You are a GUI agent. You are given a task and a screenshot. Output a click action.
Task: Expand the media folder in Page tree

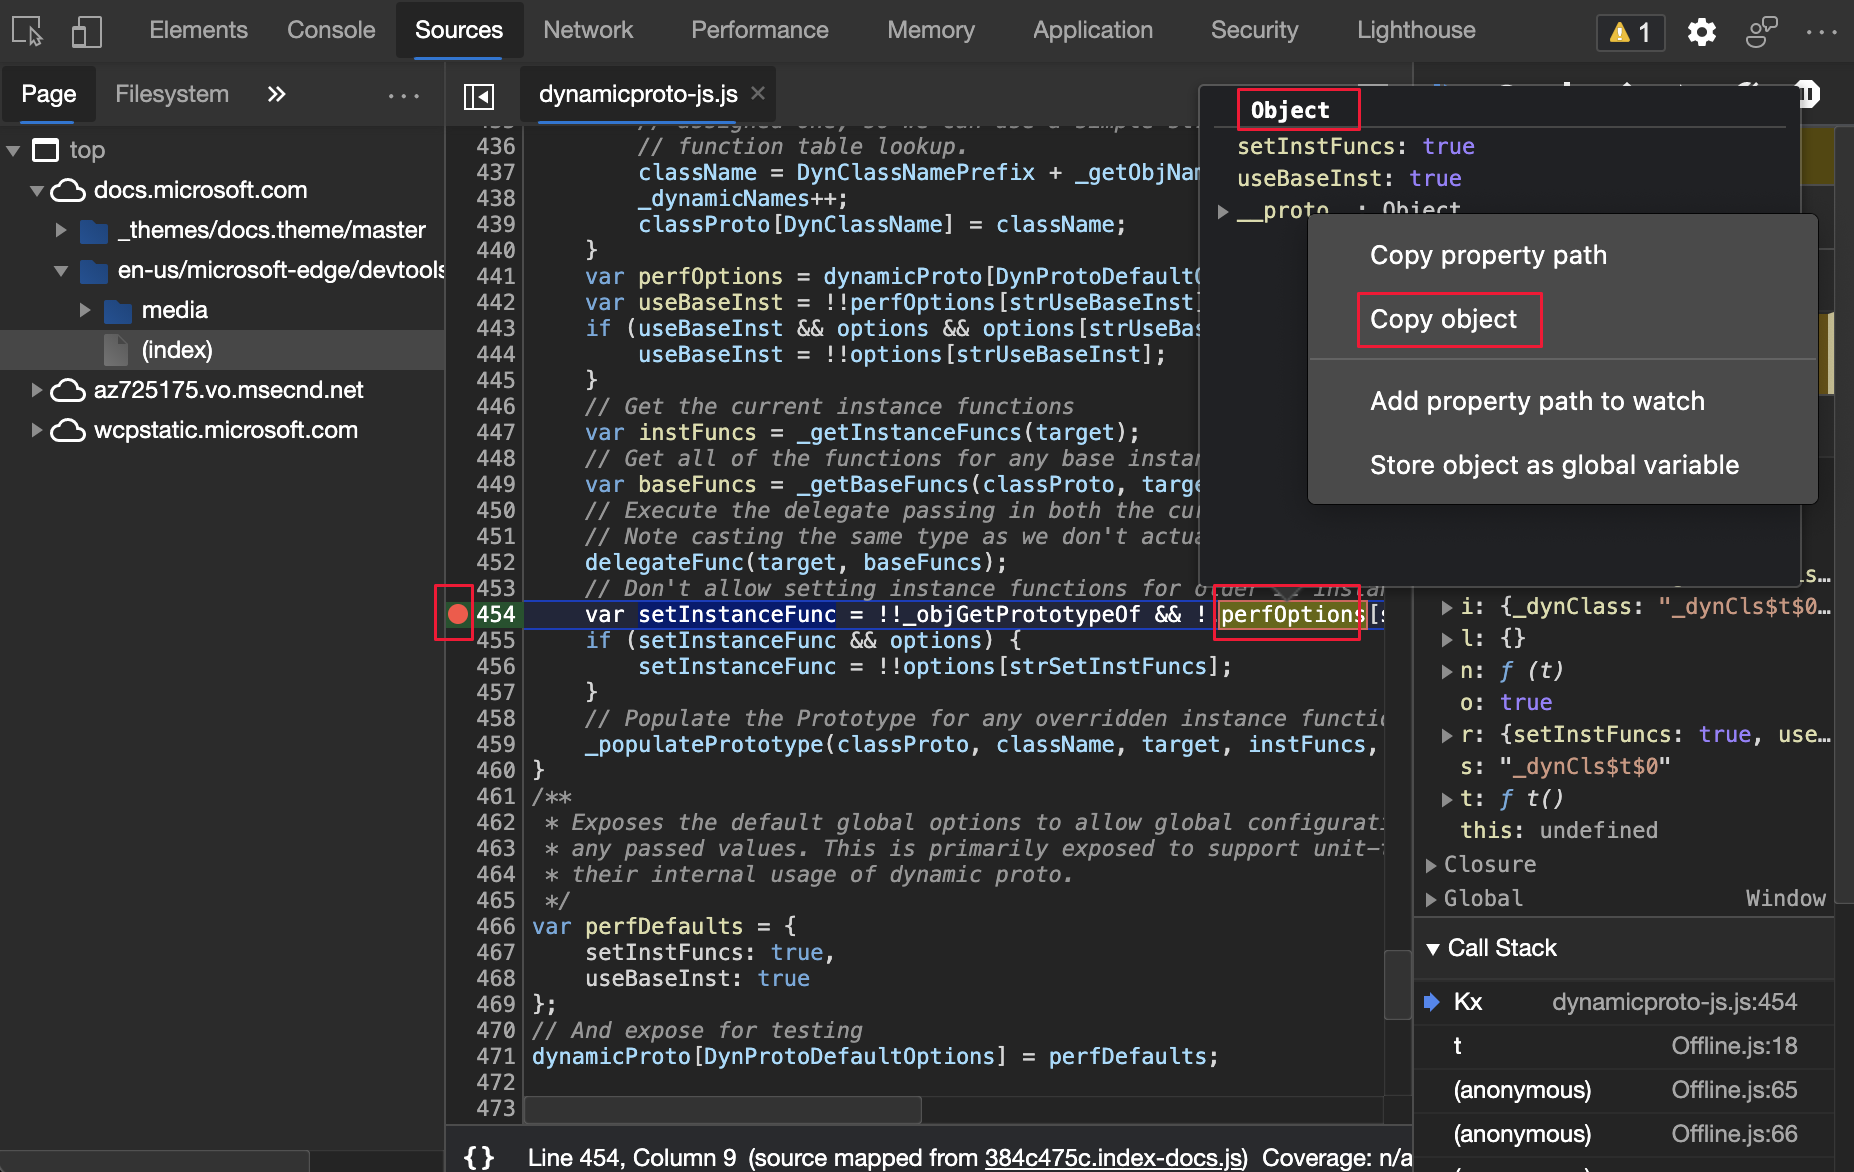click(x=86, y=310)
